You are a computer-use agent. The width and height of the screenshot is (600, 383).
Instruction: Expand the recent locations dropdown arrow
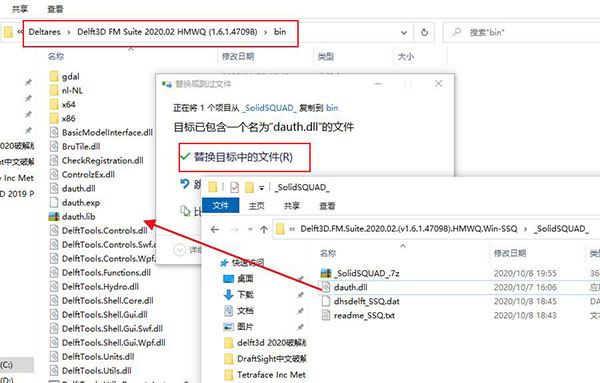pyautogui.click(x=250, y=230)
